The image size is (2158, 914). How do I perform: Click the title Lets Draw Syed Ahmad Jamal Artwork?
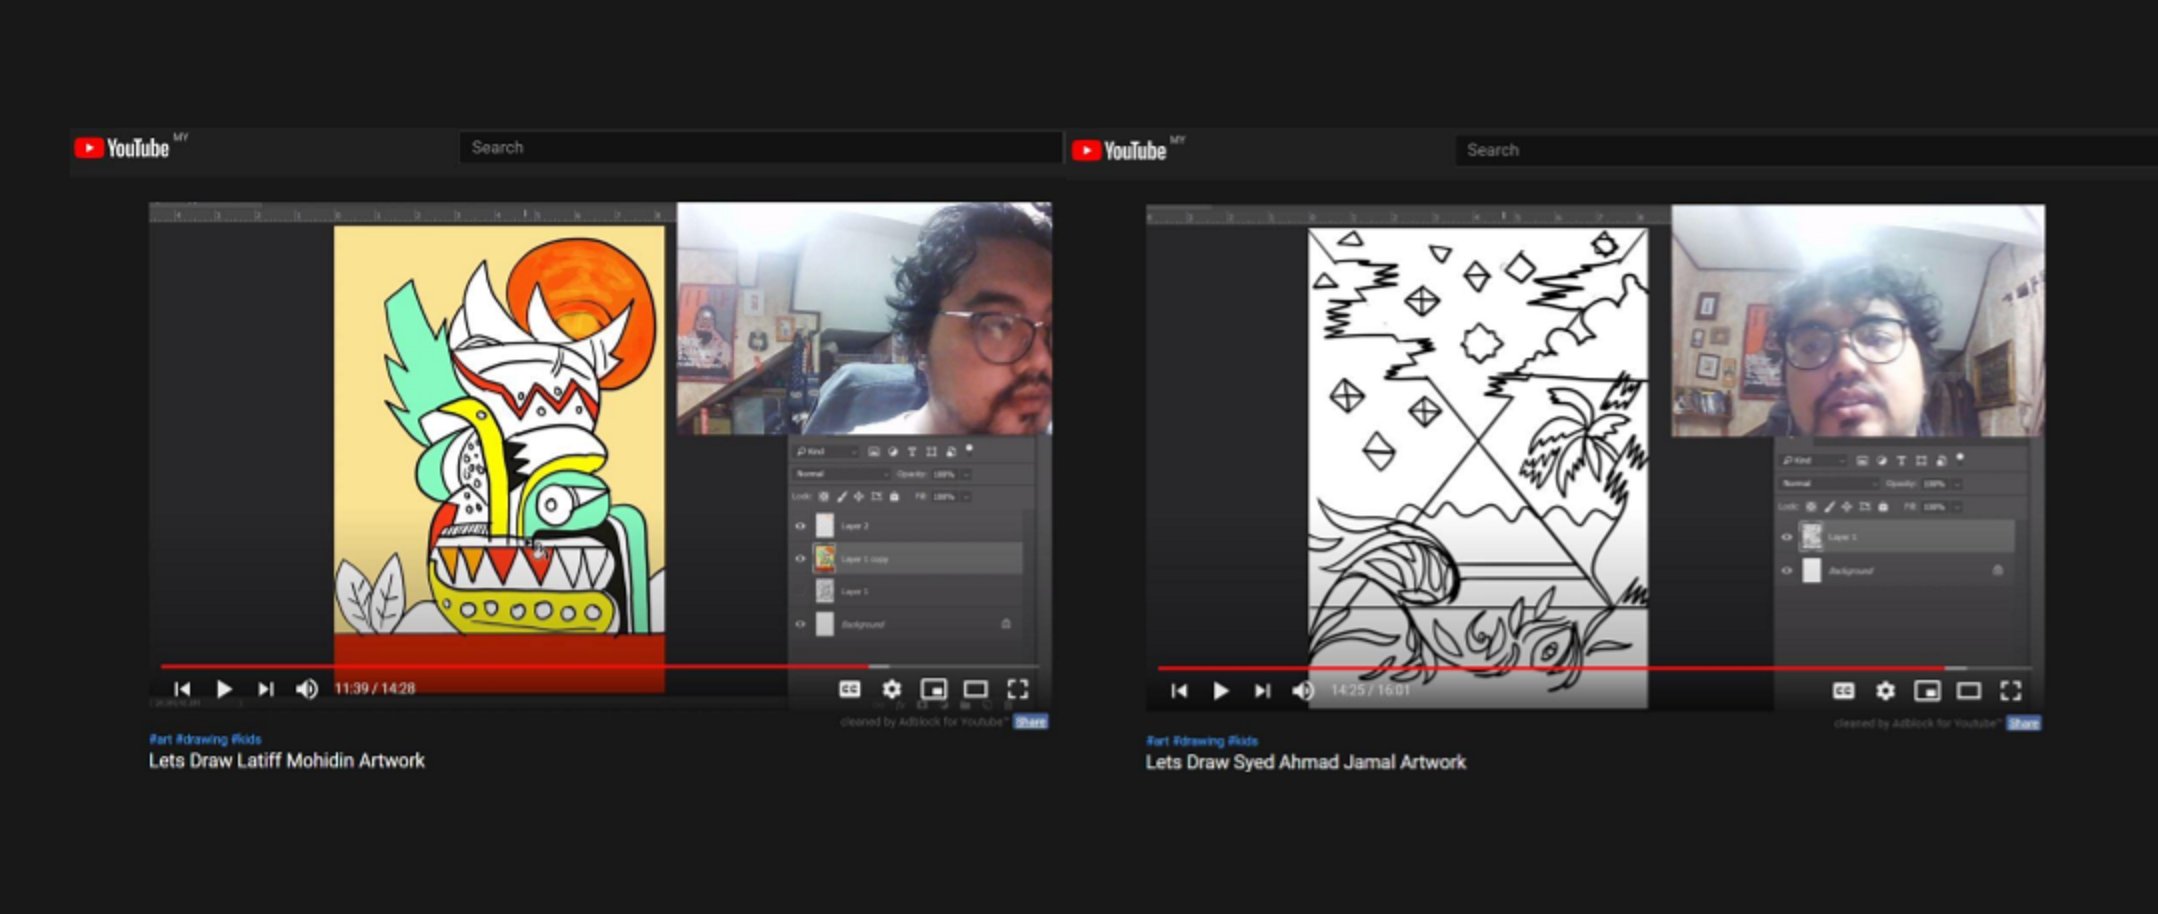point(1306,763)
